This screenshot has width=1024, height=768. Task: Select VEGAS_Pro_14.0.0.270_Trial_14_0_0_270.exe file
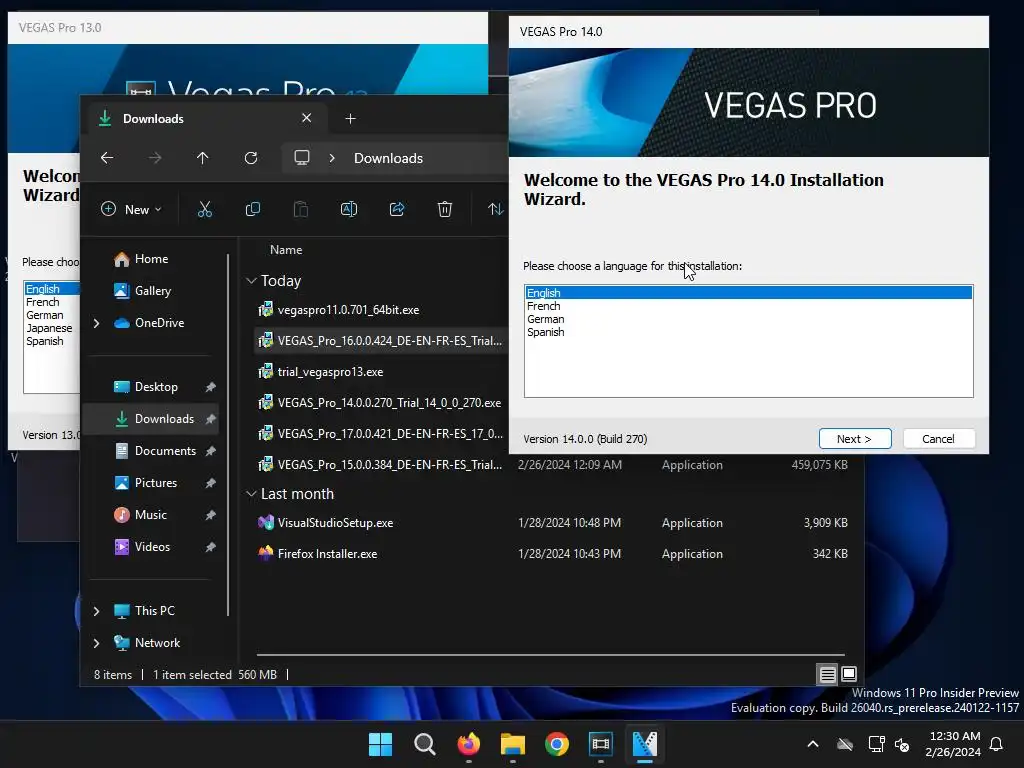(x=380, y=403)
